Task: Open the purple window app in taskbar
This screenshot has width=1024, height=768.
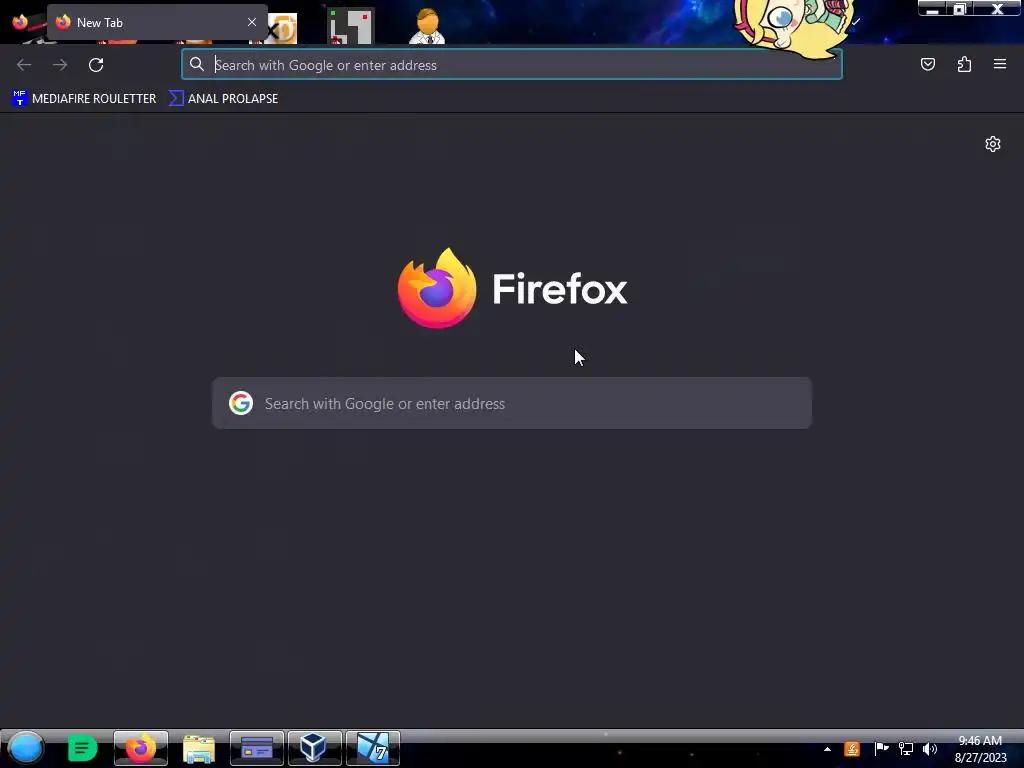Action: (257, 748)
